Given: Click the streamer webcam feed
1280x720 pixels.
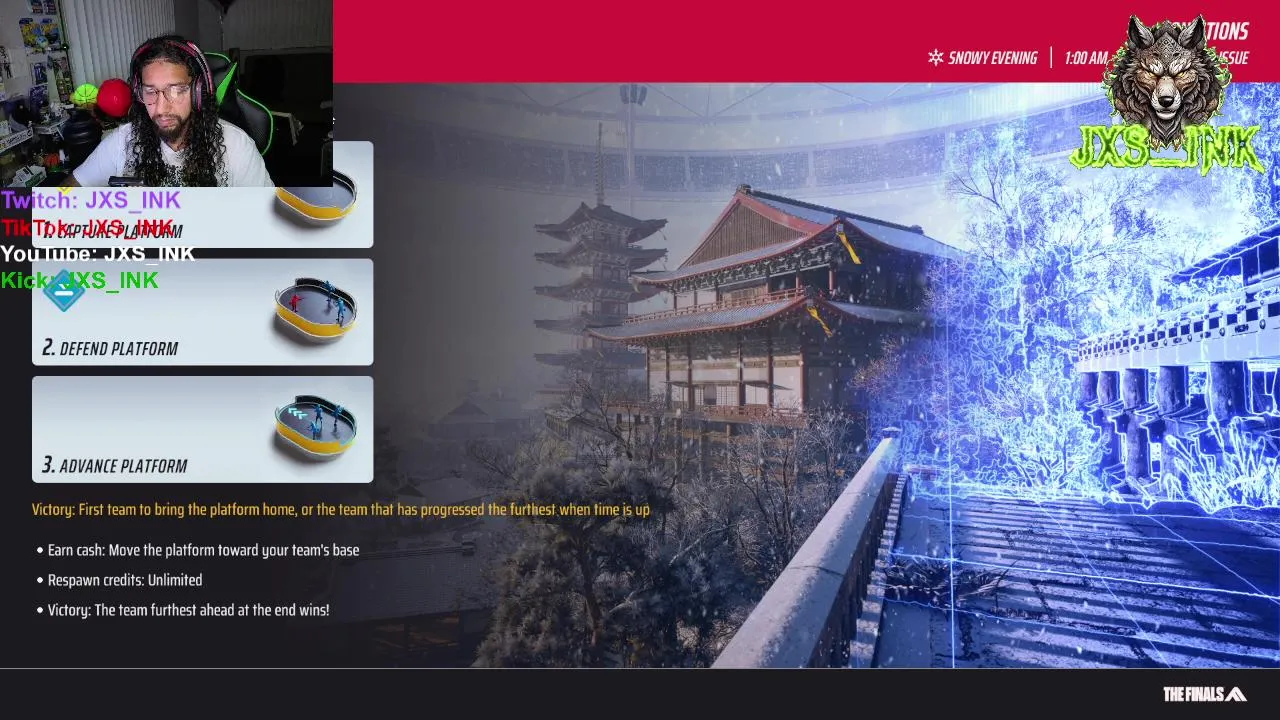Looking at the screenshot, I should point(166,93).
